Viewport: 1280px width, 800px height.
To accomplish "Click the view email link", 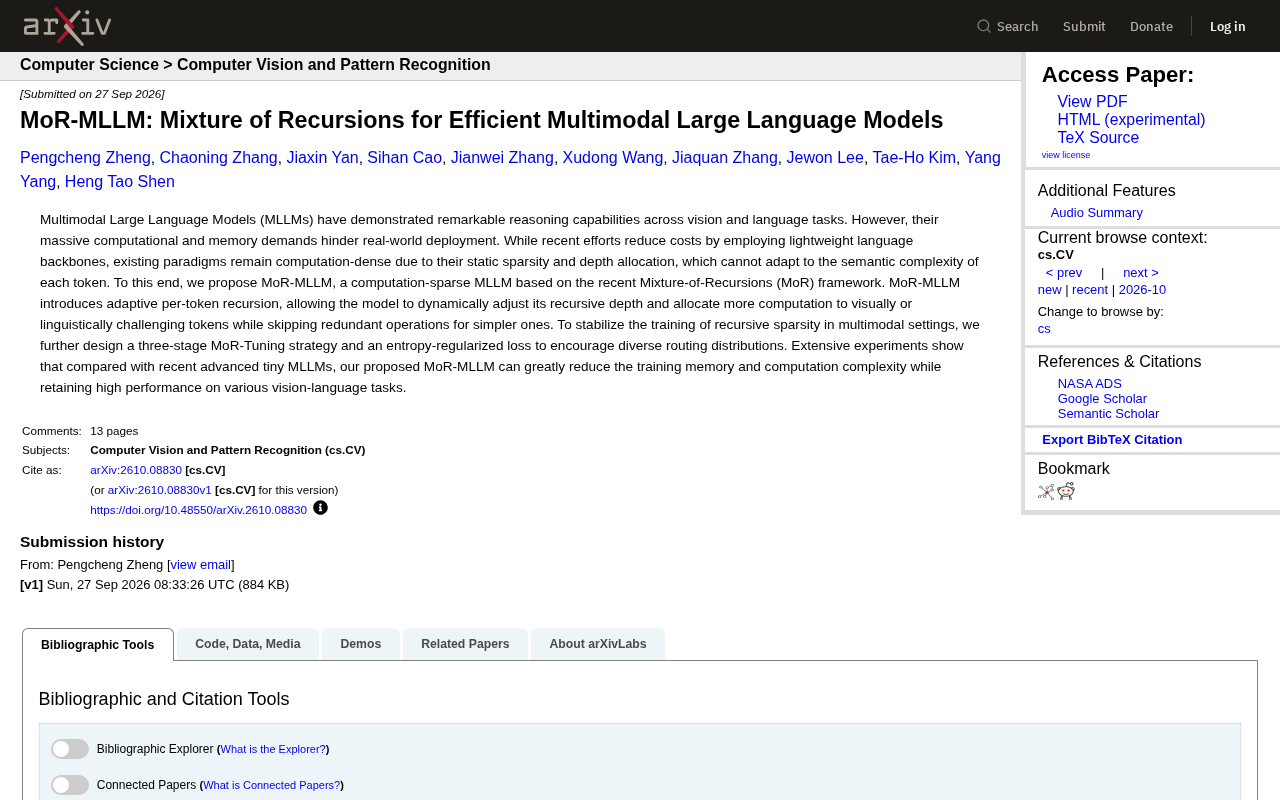I will [x=201, y=565].
